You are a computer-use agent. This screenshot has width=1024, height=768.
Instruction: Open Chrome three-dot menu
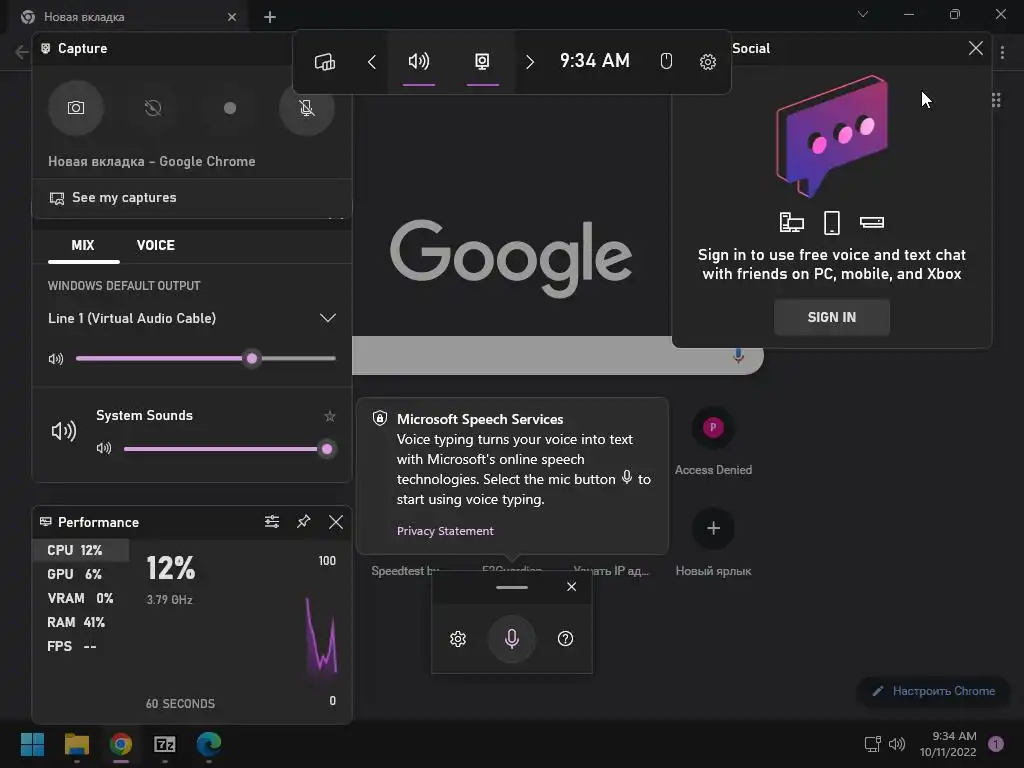1002,52
